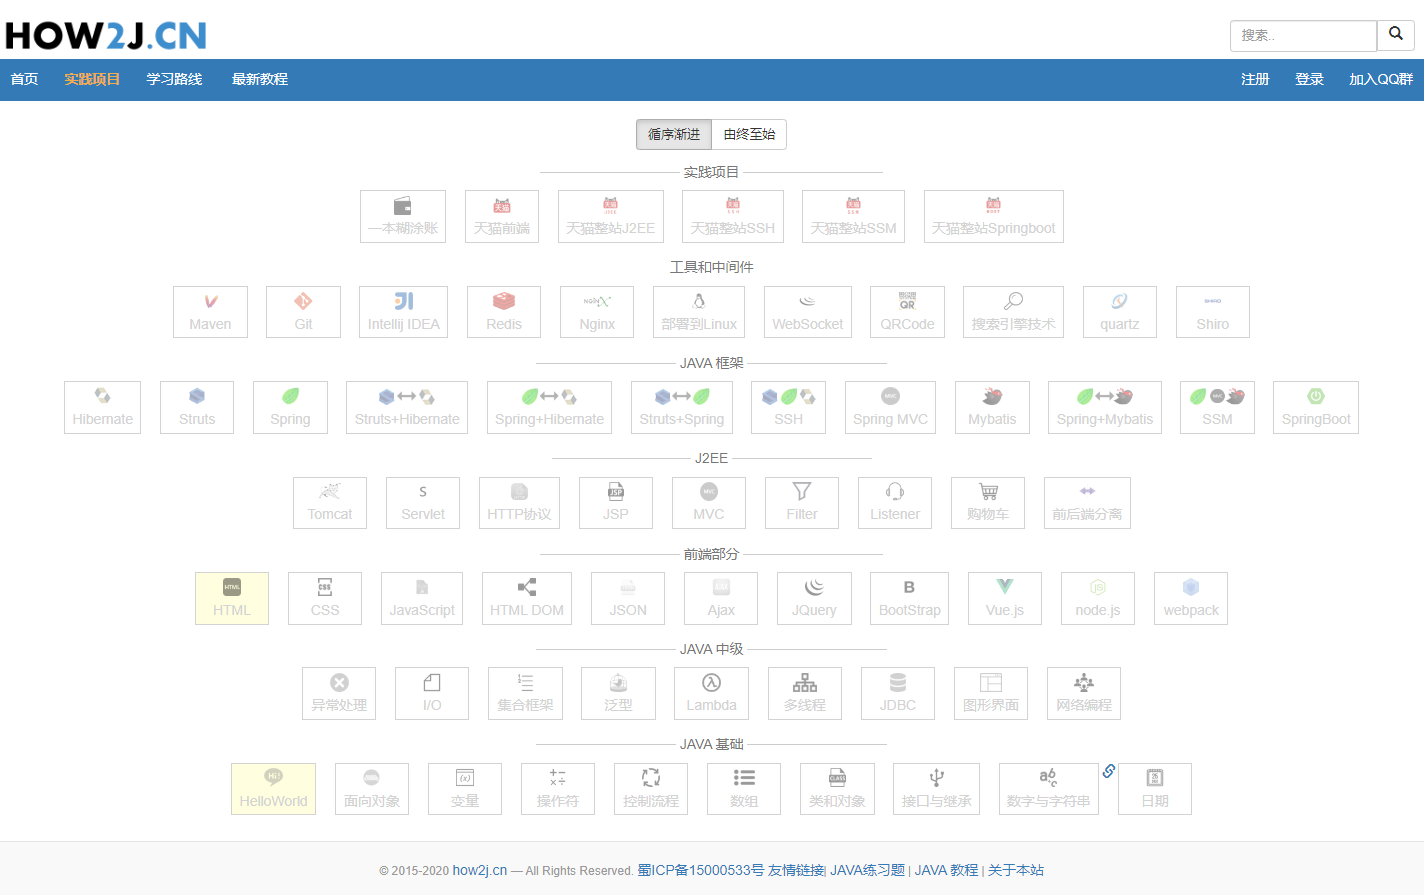Open the CSS tile
Viewport: 1424px width, 895px height.
[325, 598]
